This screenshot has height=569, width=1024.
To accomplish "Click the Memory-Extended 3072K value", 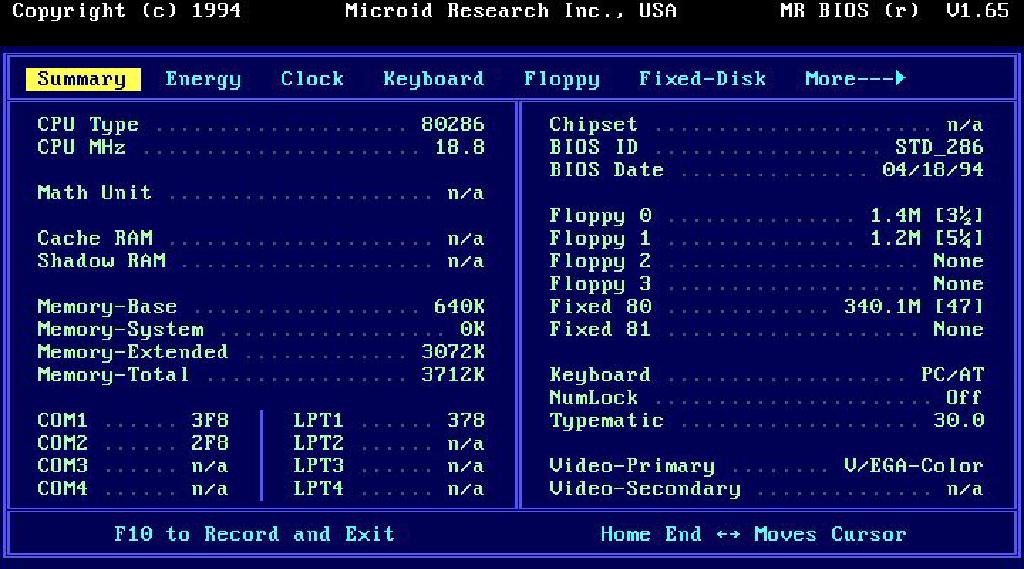I will tap(453, 351).
